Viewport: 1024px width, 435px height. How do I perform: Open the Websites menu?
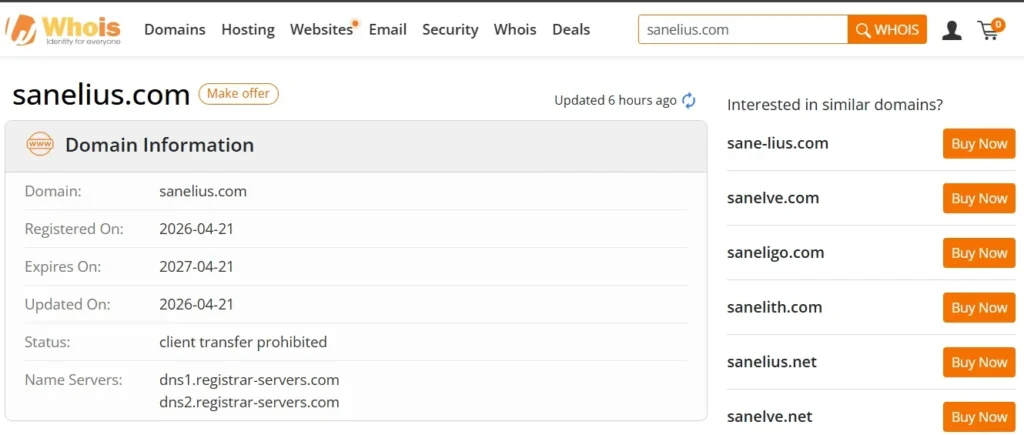pyautogui.click(x=321, y=29)
